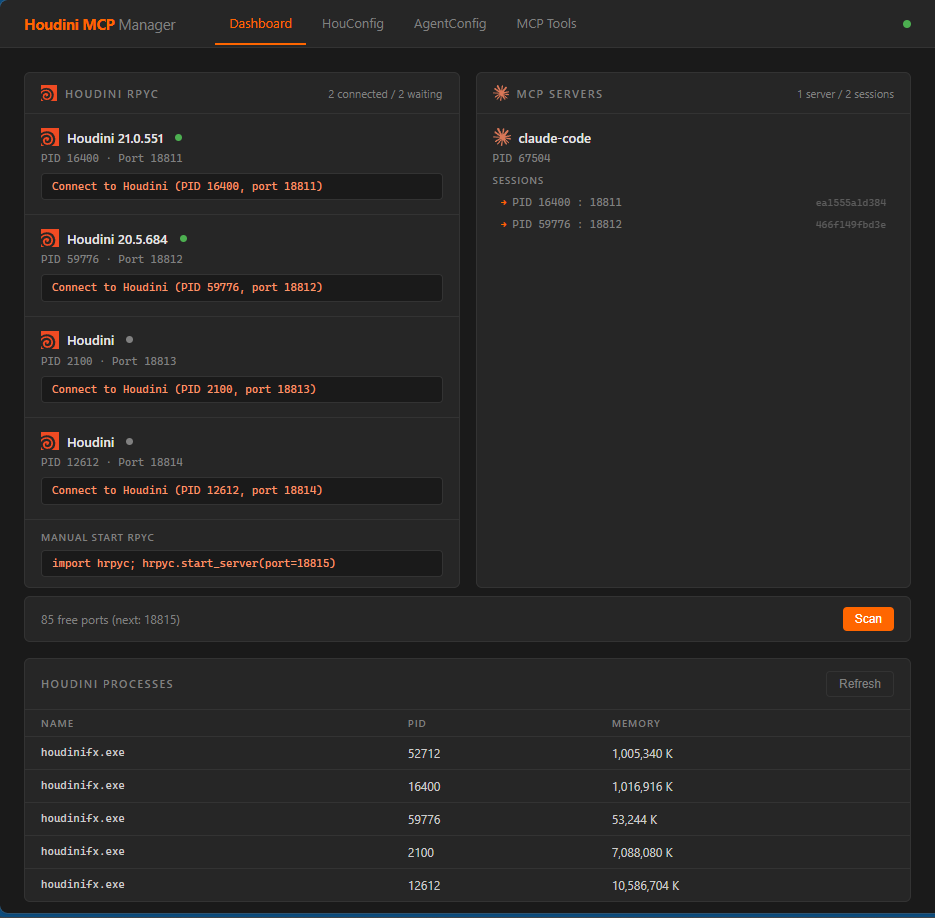The height and width of the screenshot is (918, 935).
Task: Click the Connect to Houdini PID 12612 command box
Action: (242, 490)
